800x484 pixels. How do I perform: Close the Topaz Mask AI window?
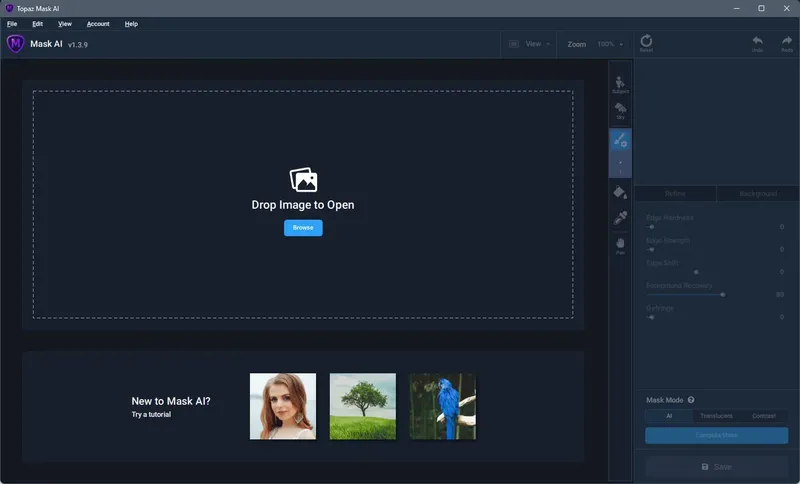pos(786,8)
